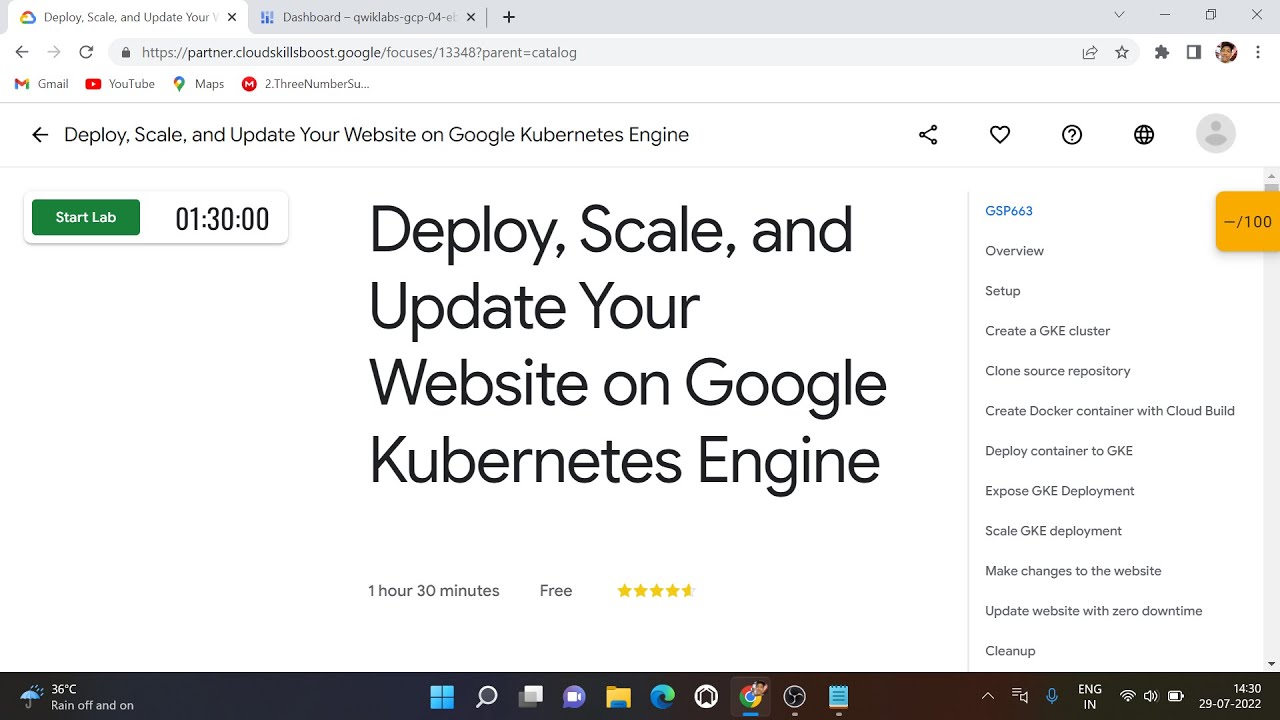Open File Explorer from taskbar
The height and width of the screenshot is (720, 1280).
pos(618,697)
